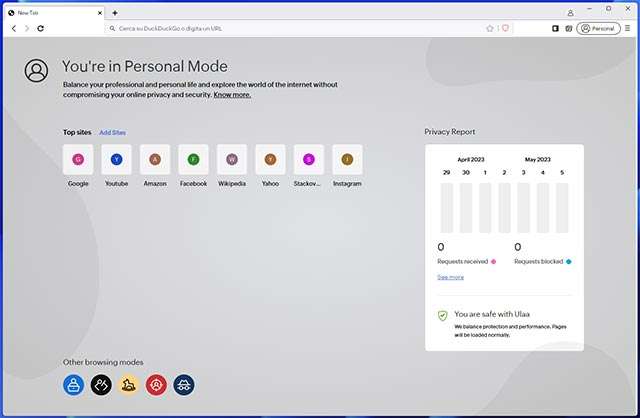
Task: Click the 'Other browsing modes' heading
Action: [x=103, y=362]
